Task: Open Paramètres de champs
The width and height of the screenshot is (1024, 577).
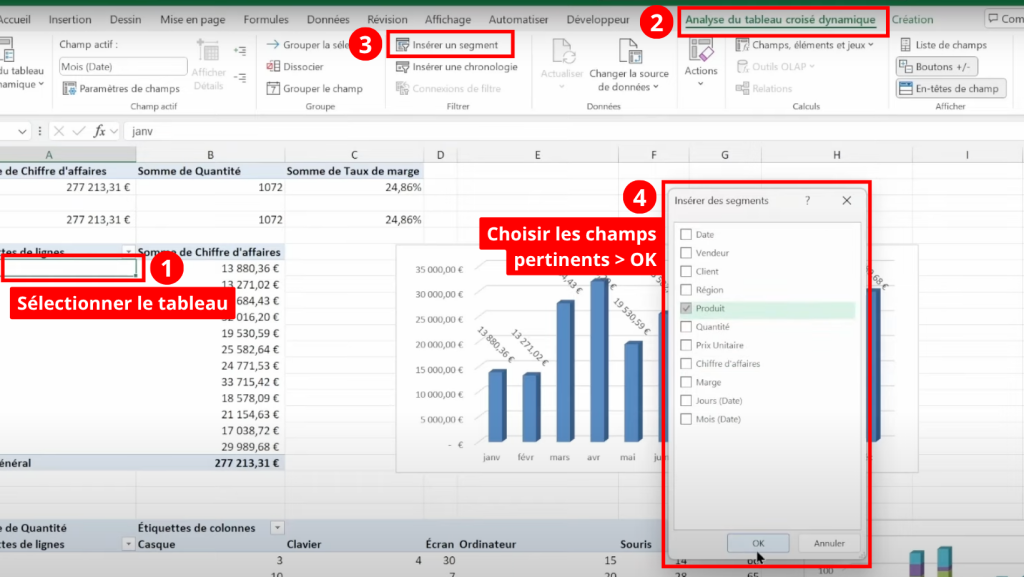Action: (121, 88)
